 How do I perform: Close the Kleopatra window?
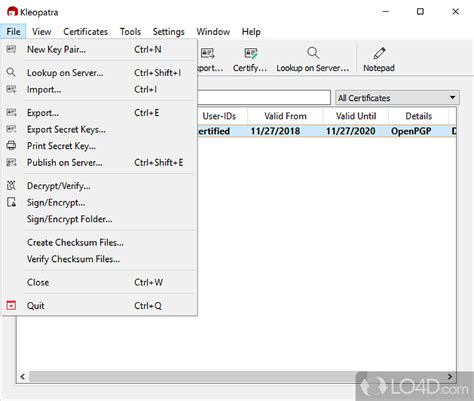pos(455,12)
